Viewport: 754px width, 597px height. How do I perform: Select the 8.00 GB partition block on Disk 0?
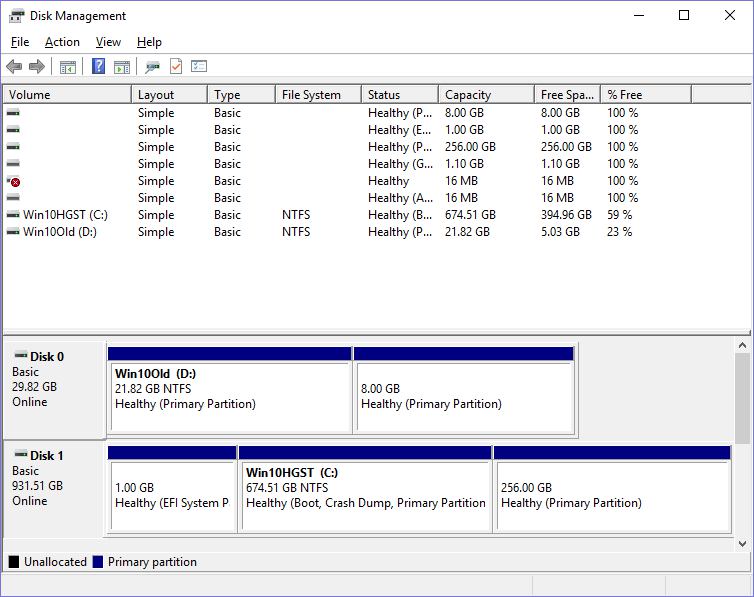tap(464, 390)
